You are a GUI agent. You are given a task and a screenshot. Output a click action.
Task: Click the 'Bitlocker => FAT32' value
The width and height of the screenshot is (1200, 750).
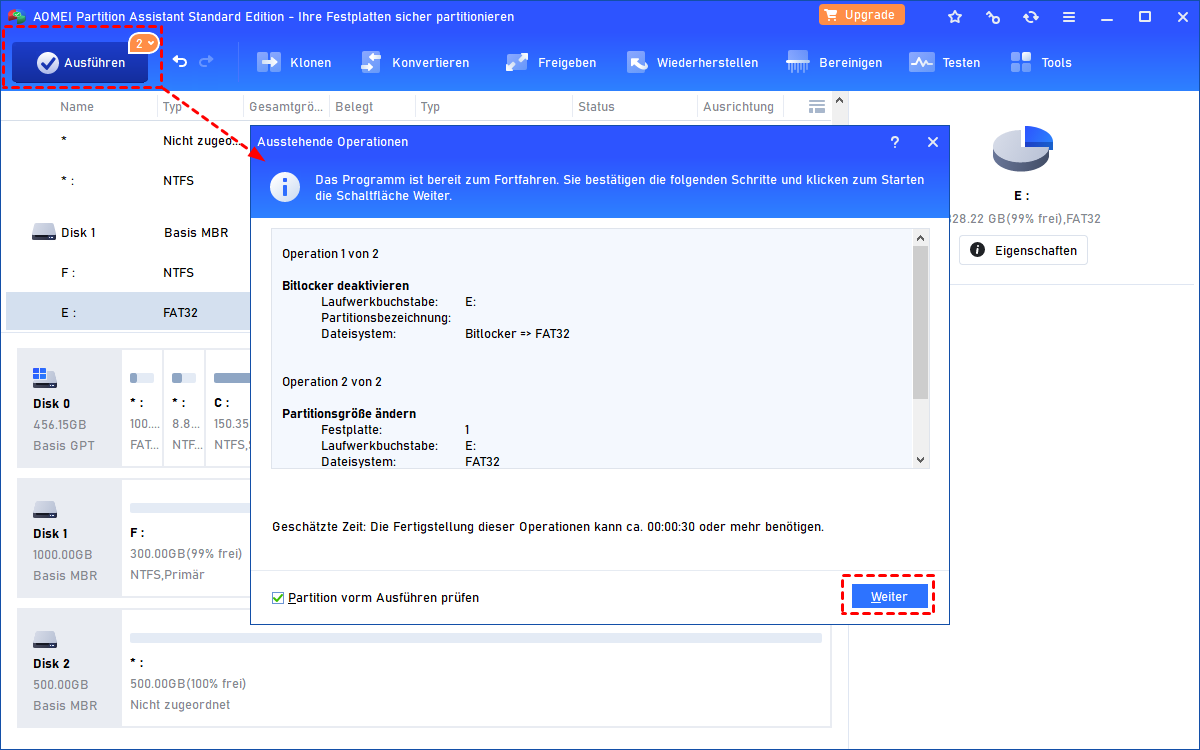click(517, 334)
